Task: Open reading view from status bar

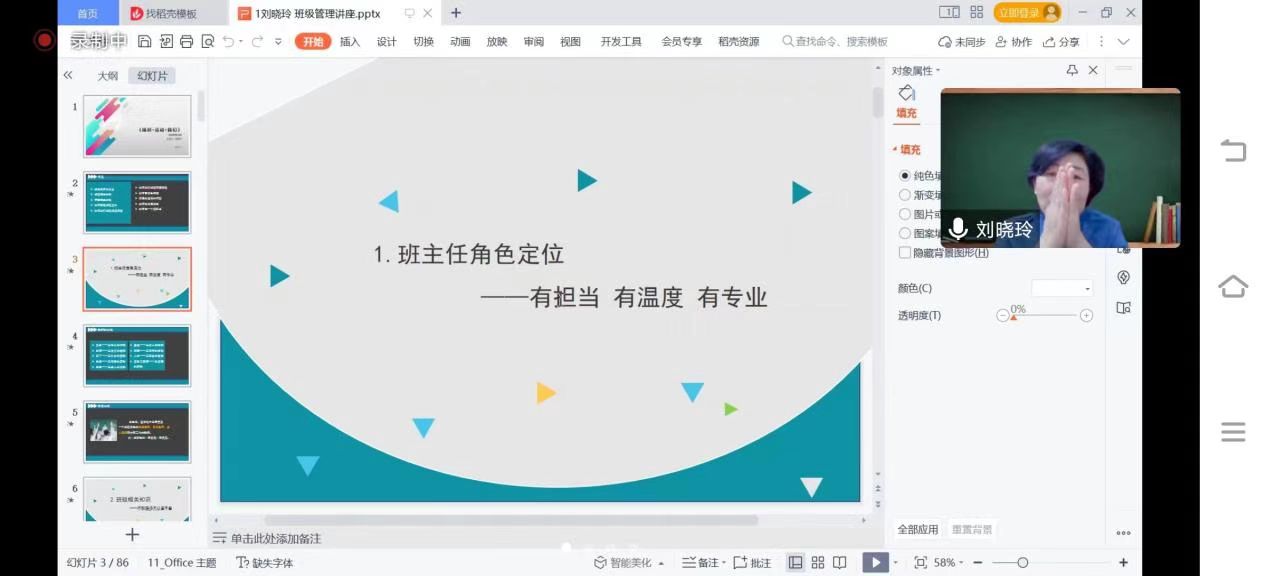Action: pos(840,563)
